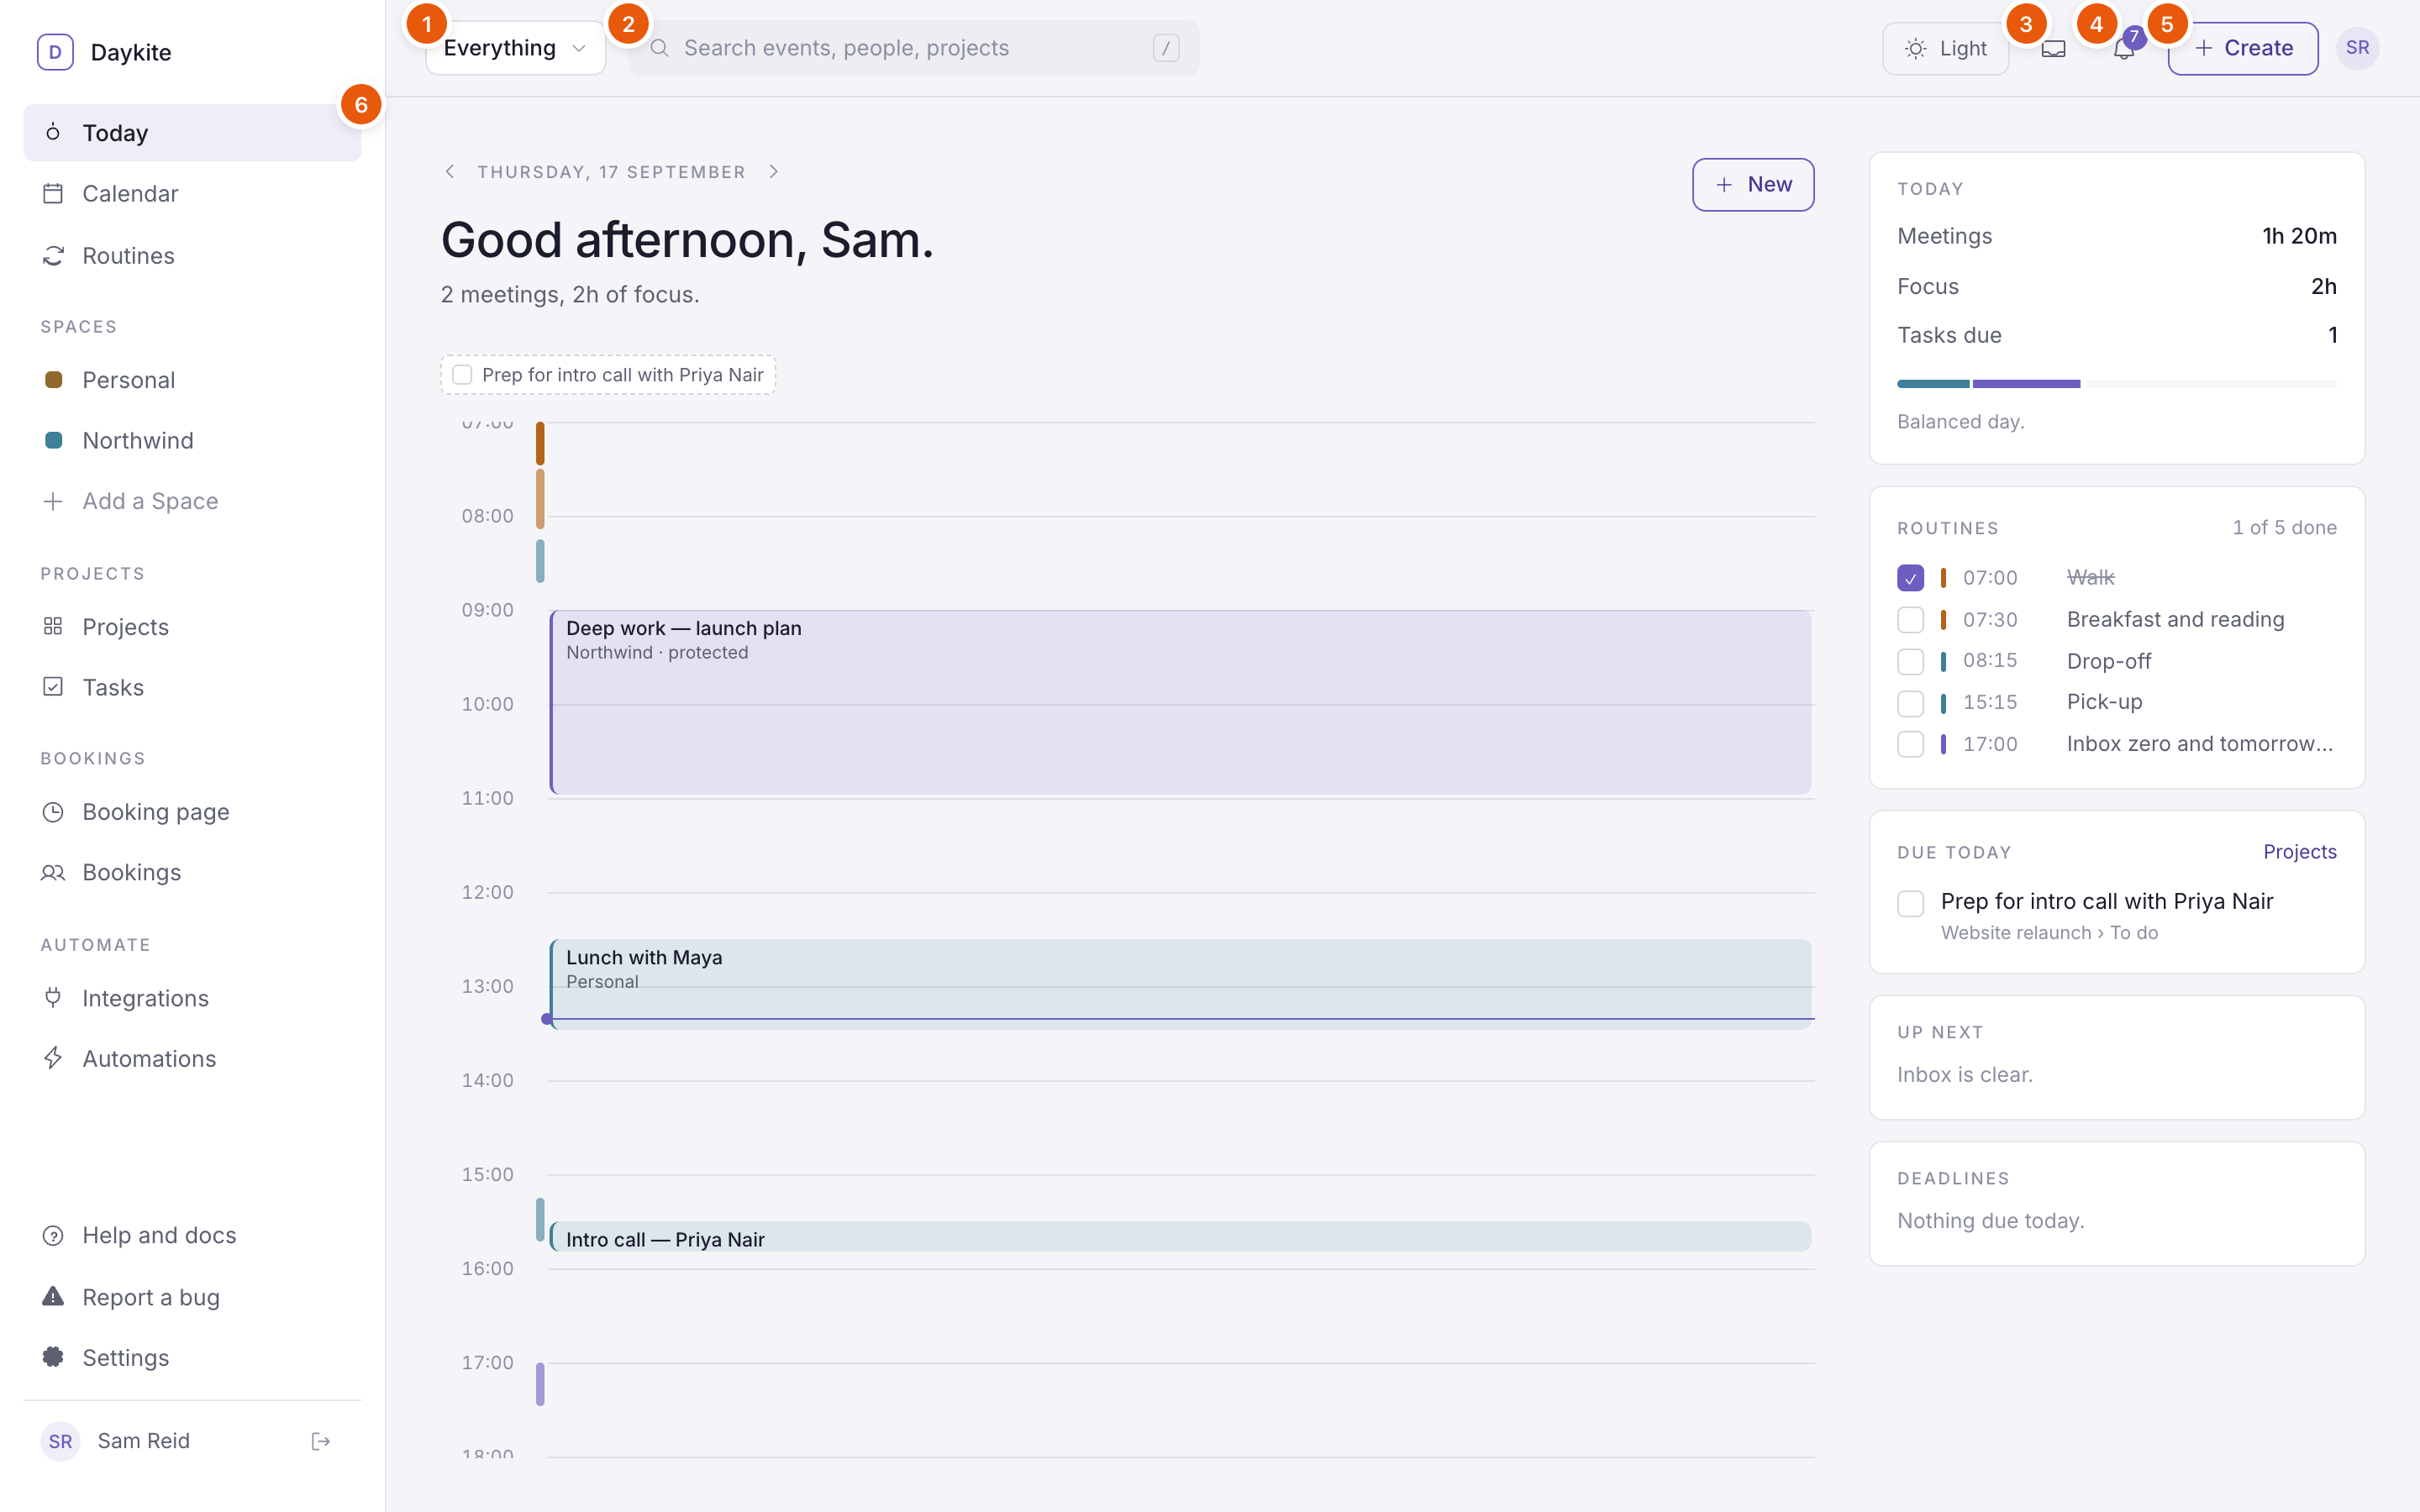Follow the Projects link in Due Today

(2300, 852)
